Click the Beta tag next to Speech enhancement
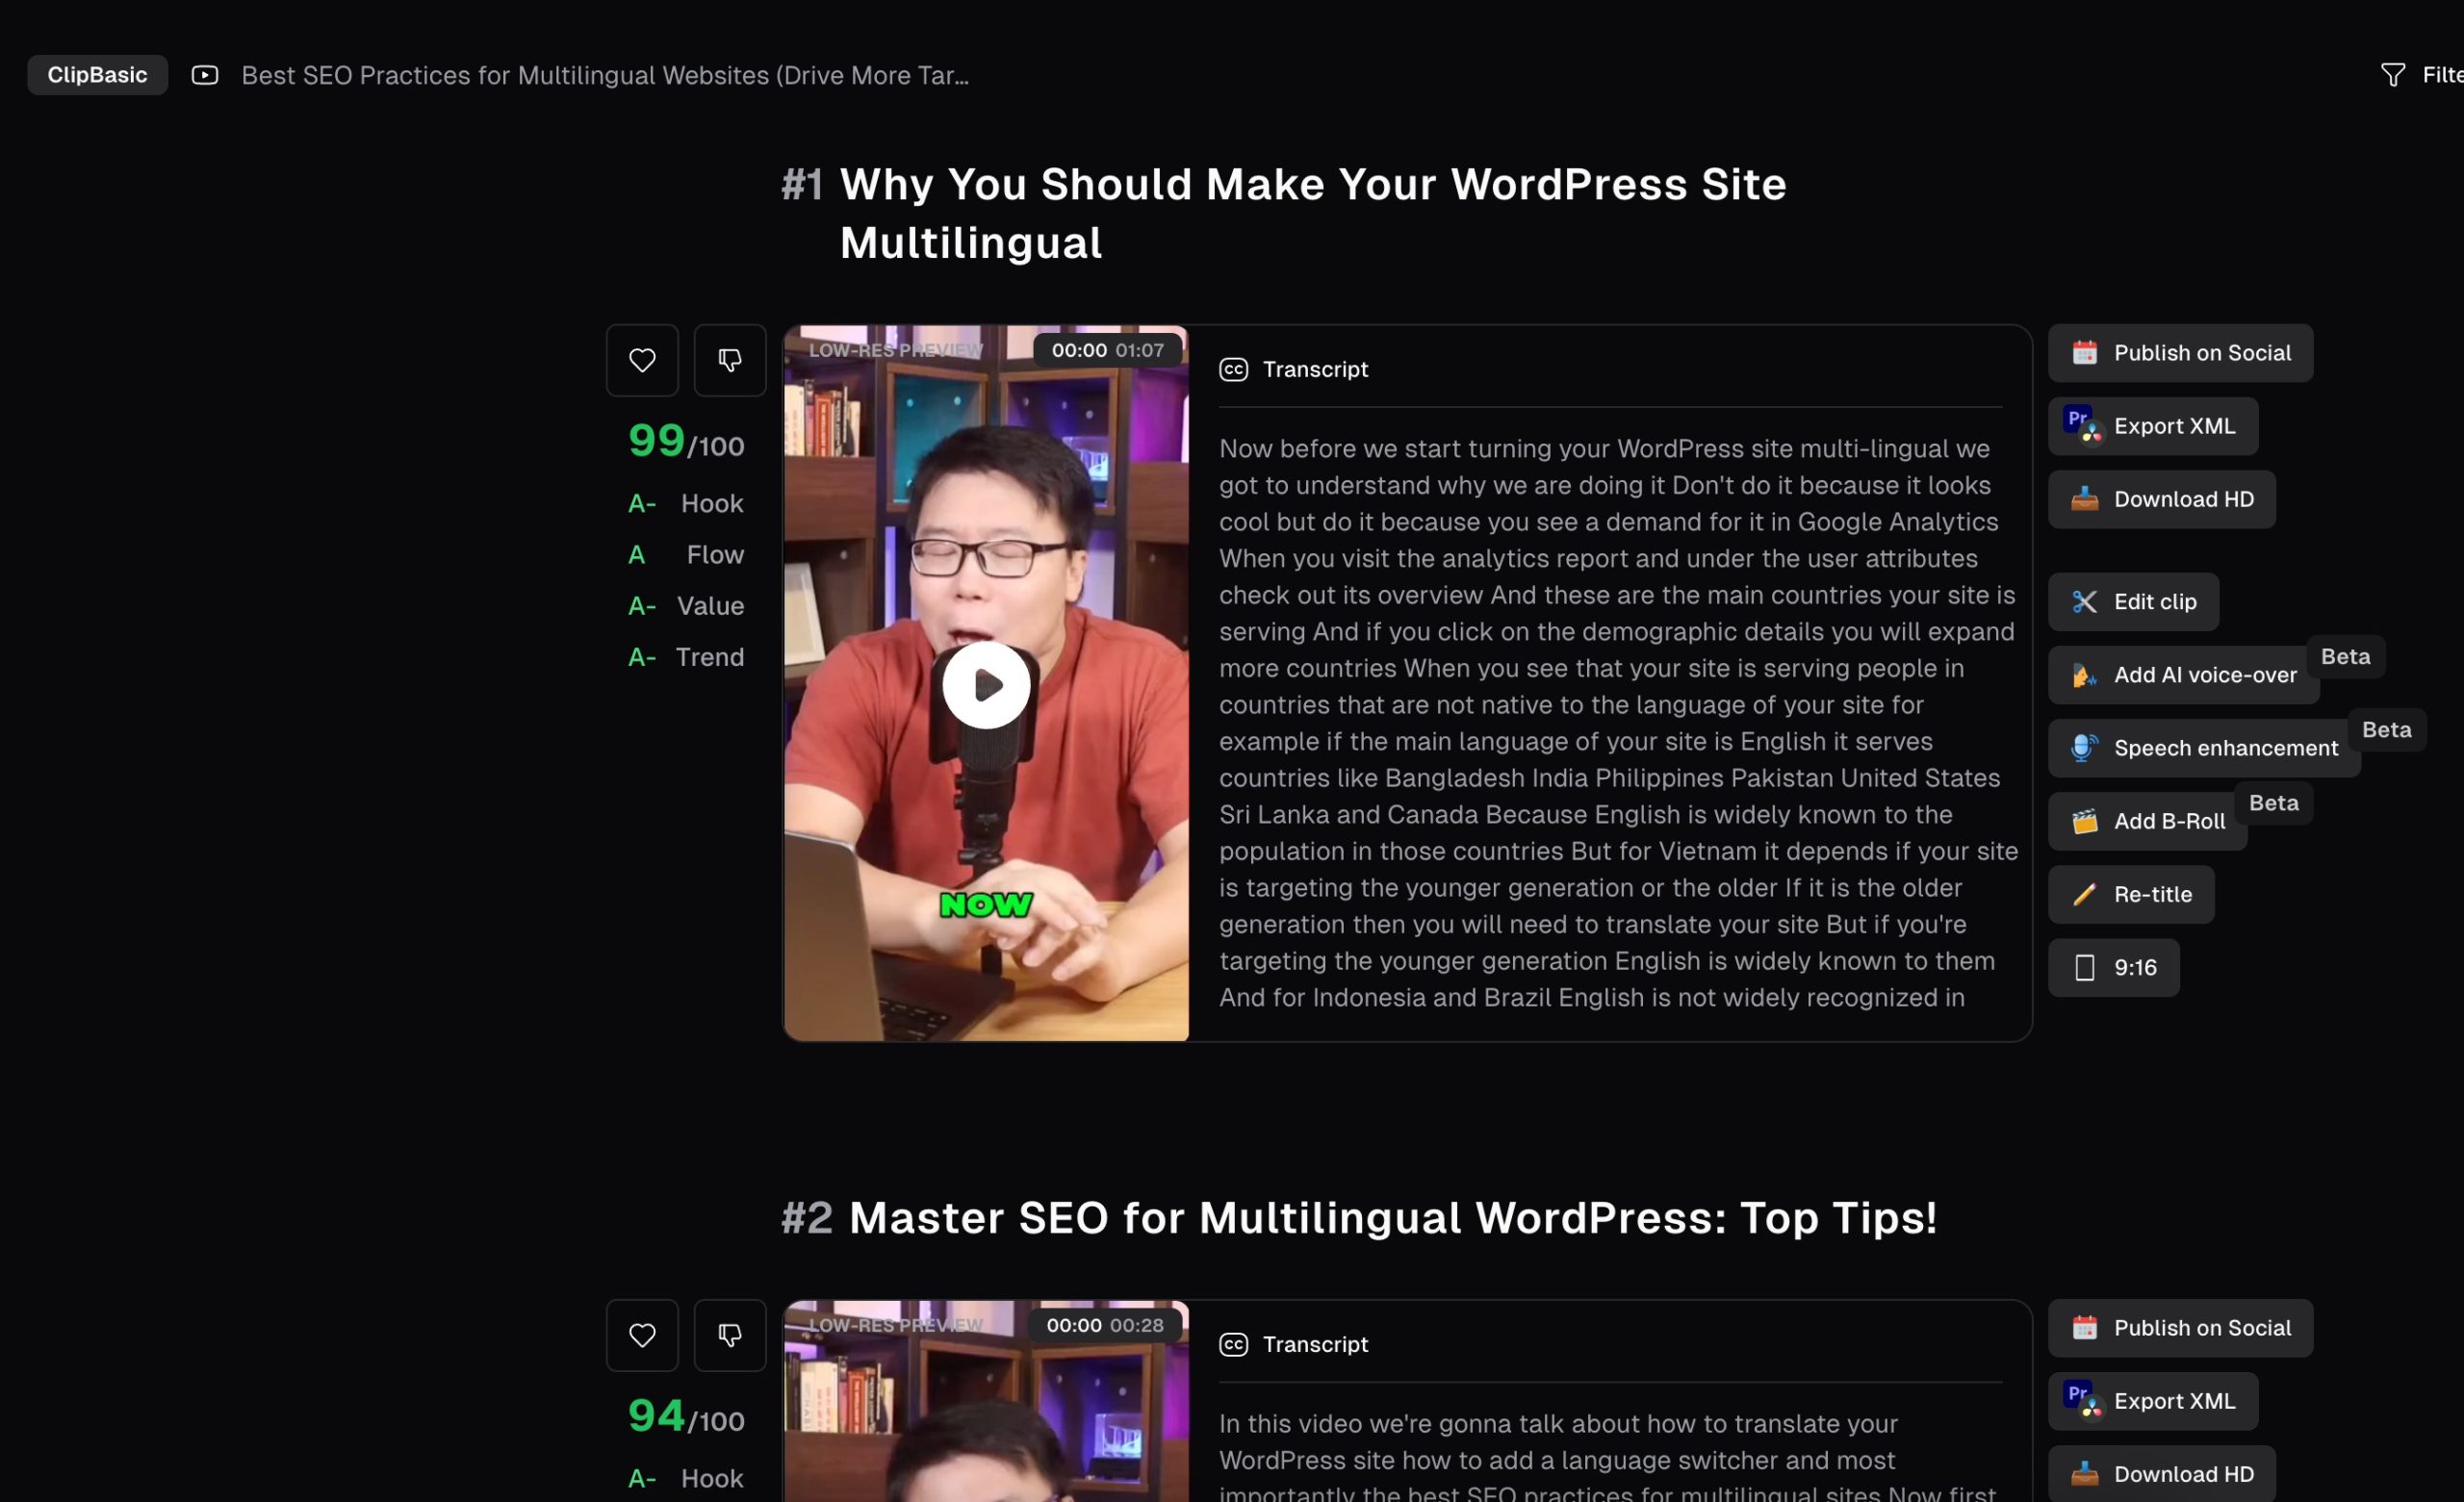 pyautogui.click(x=2386, y=730)
